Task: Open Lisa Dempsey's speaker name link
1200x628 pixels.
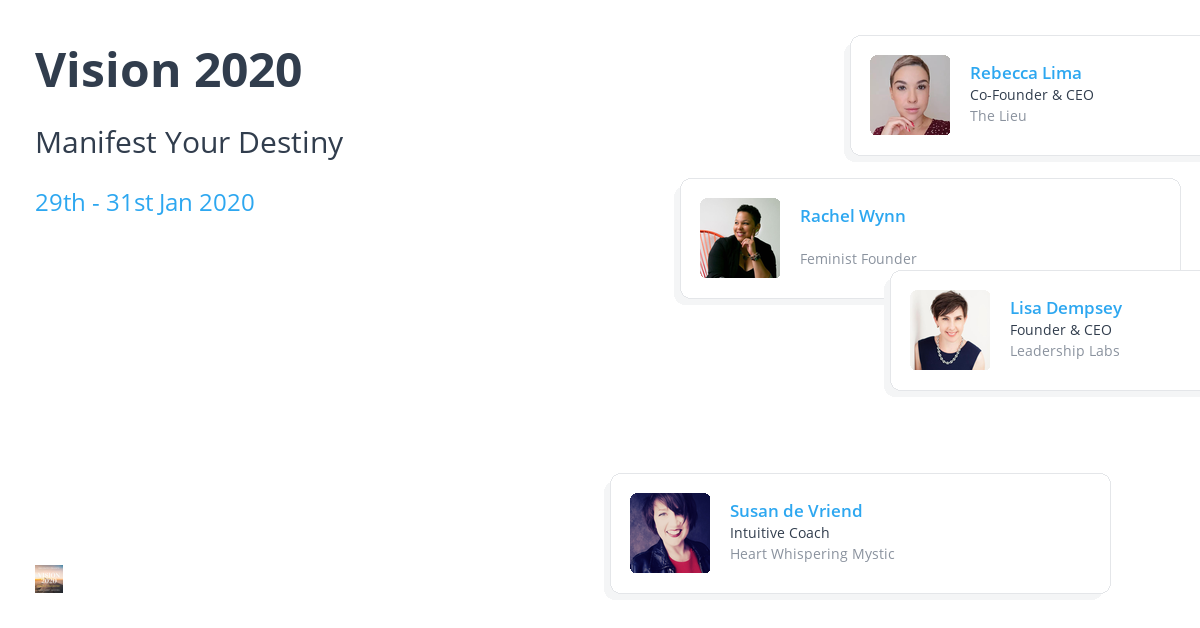Action: coord(1065,308)
